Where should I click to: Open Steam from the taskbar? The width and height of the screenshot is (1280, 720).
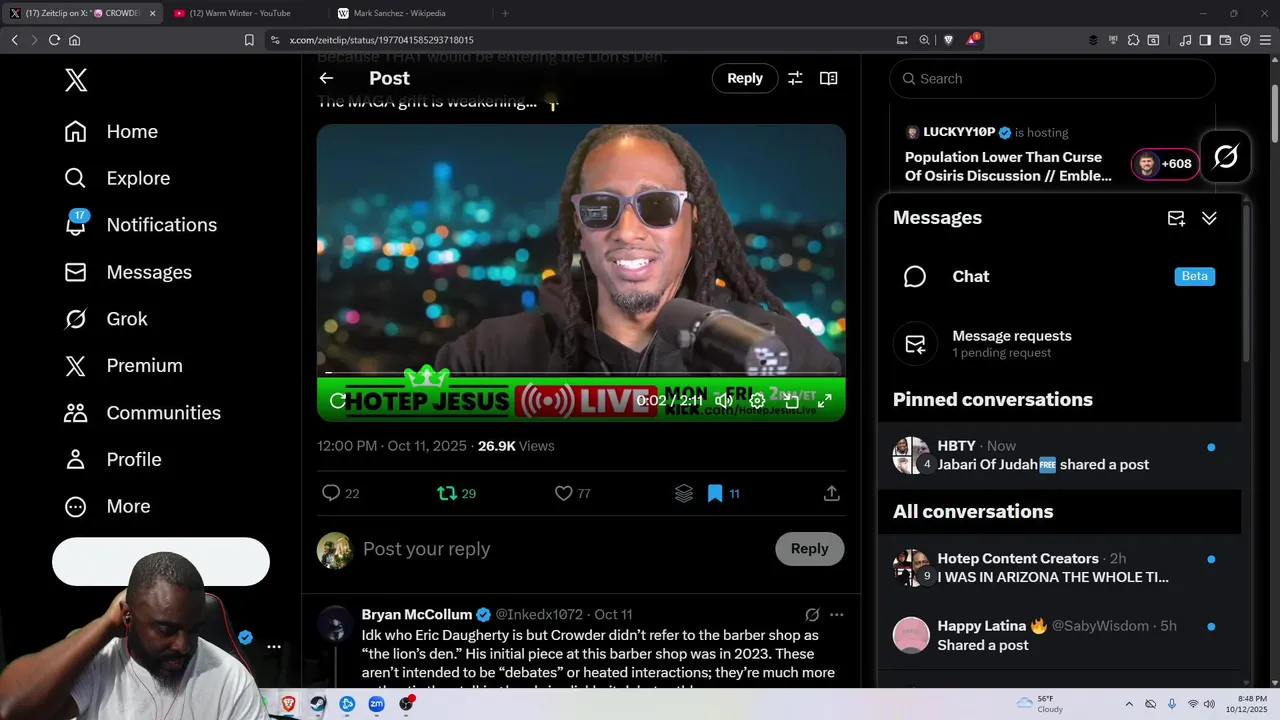click(x=318, y=704)
